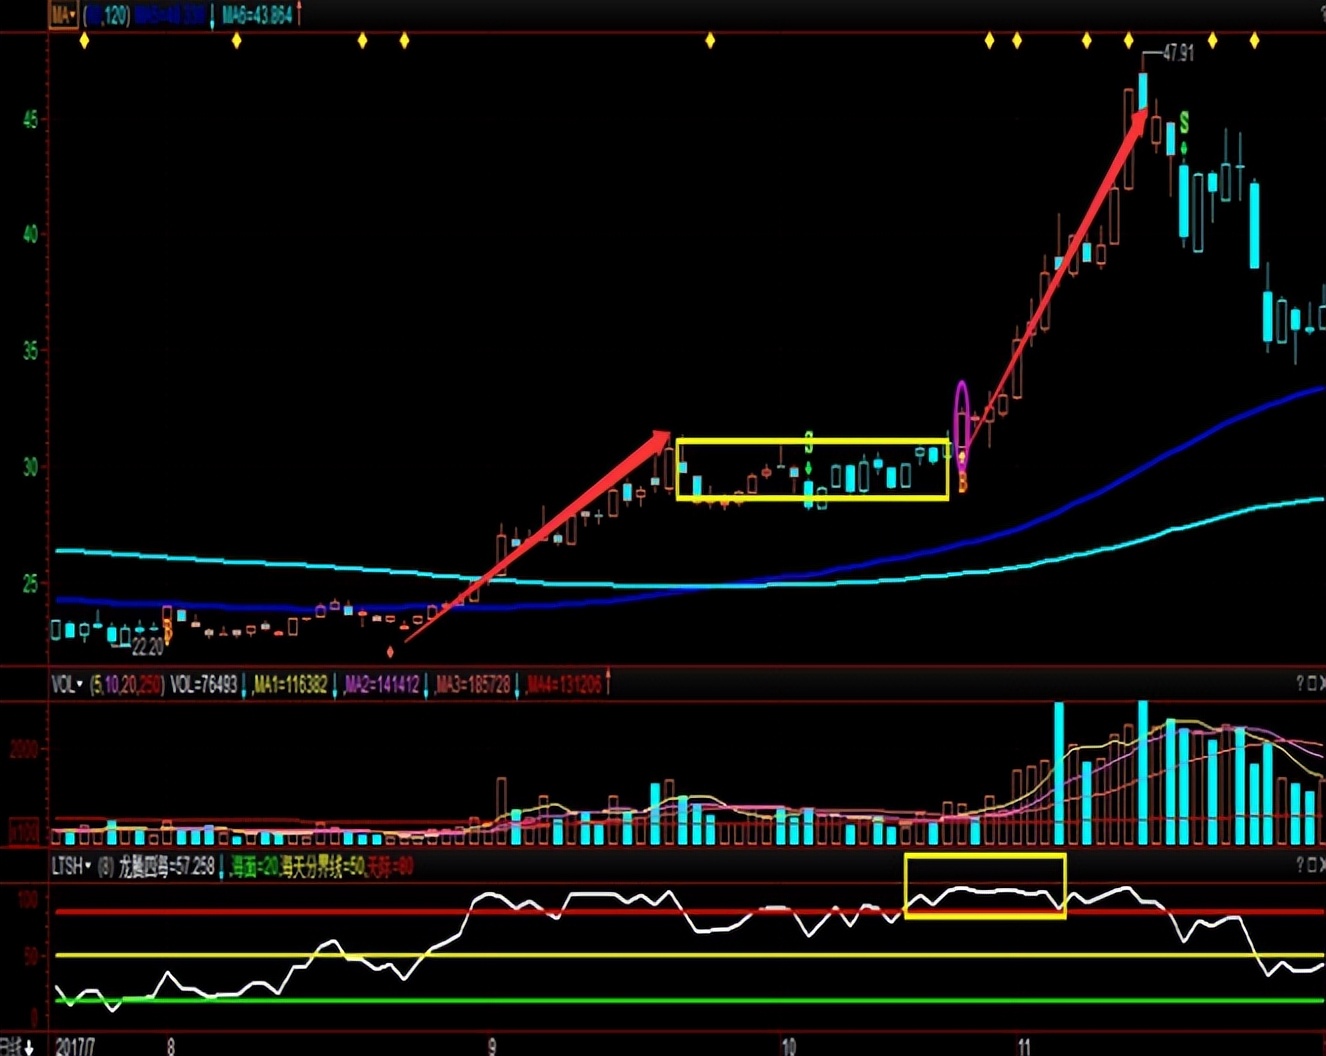
Task: Click the month 9 label on the date axis
Action: tap(492, 1047)
